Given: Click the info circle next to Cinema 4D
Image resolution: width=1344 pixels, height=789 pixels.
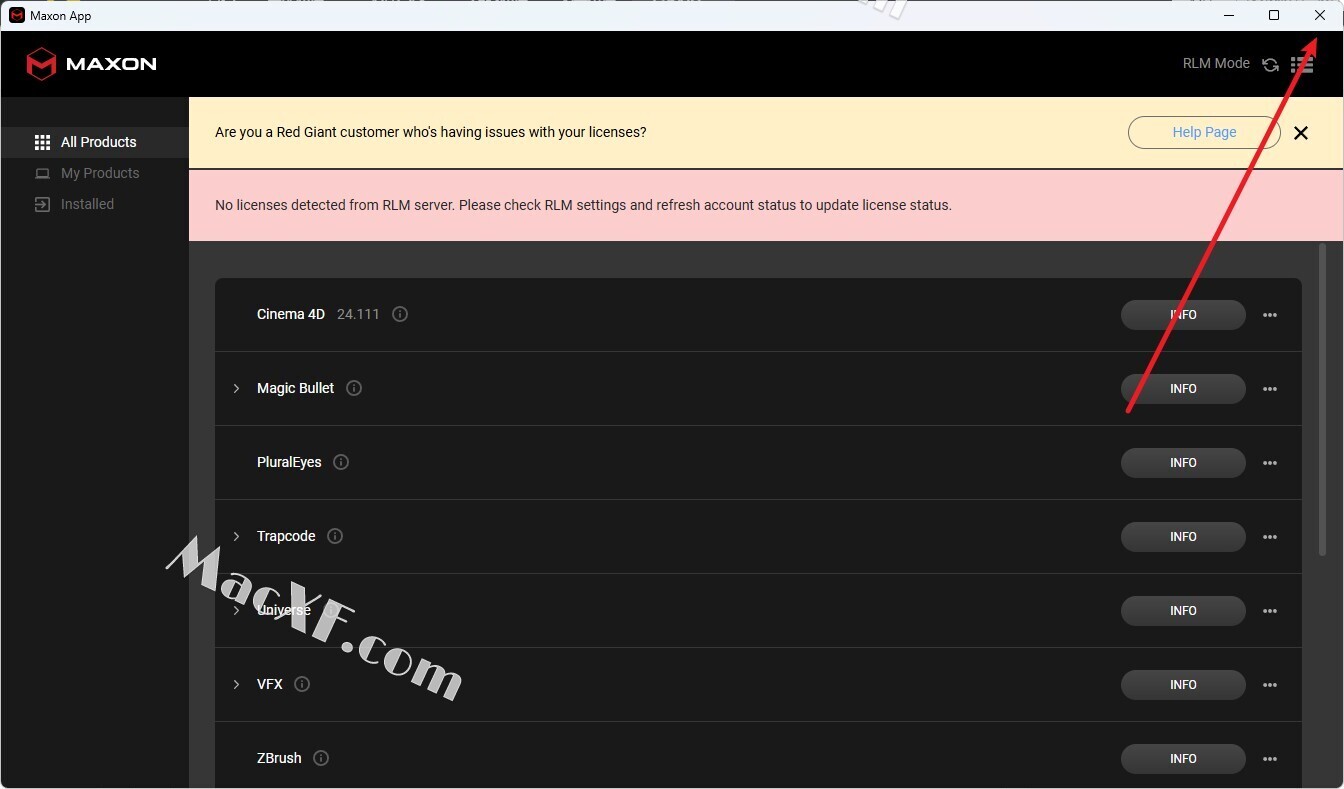Looking at the screenshot, I should (400, 314).
